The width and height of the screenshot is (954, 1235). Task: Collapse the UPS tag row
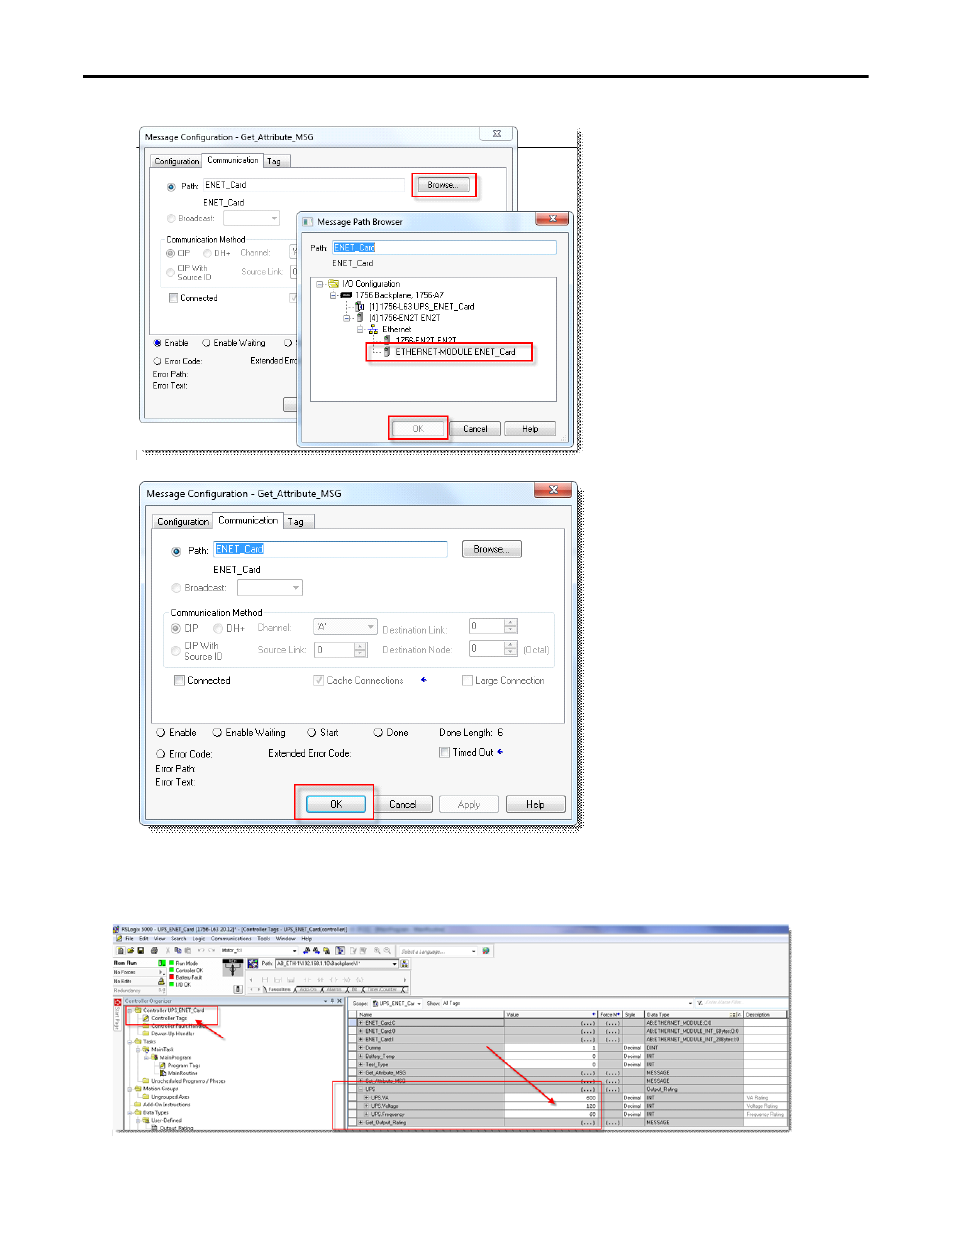[360, 1089]
